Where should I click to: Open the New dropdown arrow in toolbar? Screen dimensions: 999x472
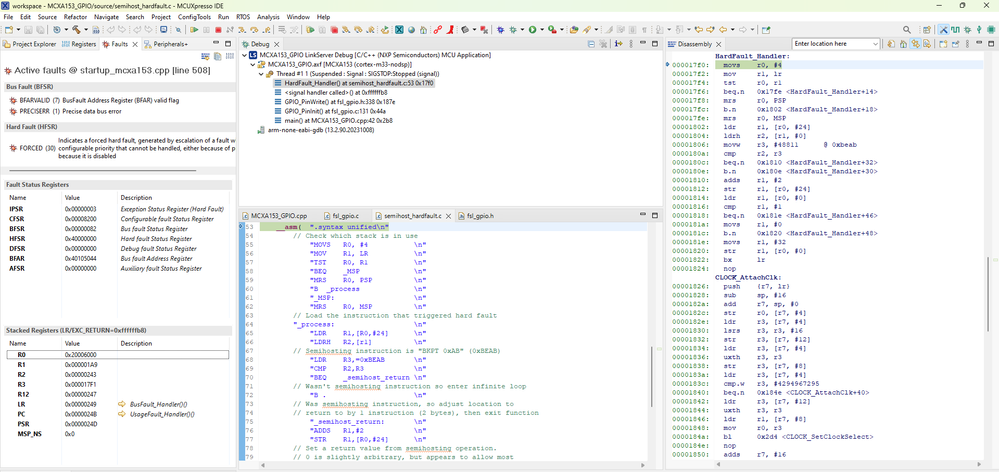(x=18, y=29)
